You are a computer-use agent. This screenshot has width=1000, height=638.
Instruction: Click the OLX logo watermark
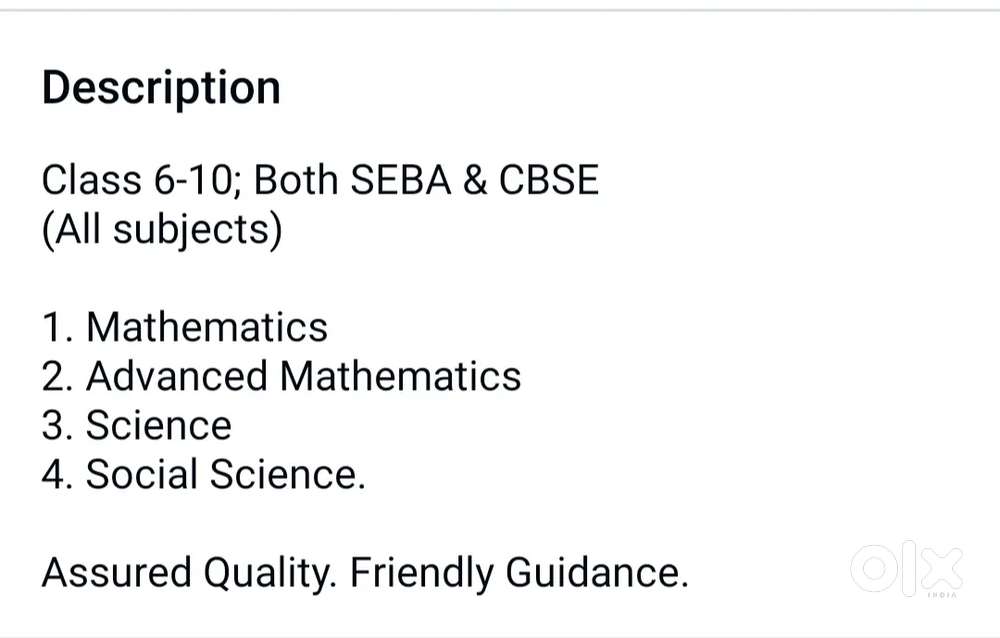click(907, 568)
